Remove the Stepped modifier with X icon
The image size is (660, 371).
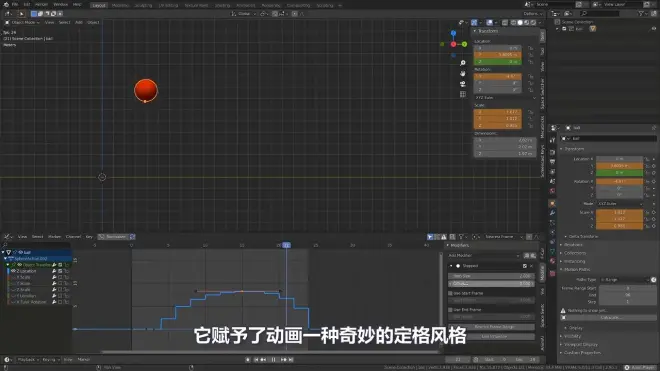tap(531, 266)
